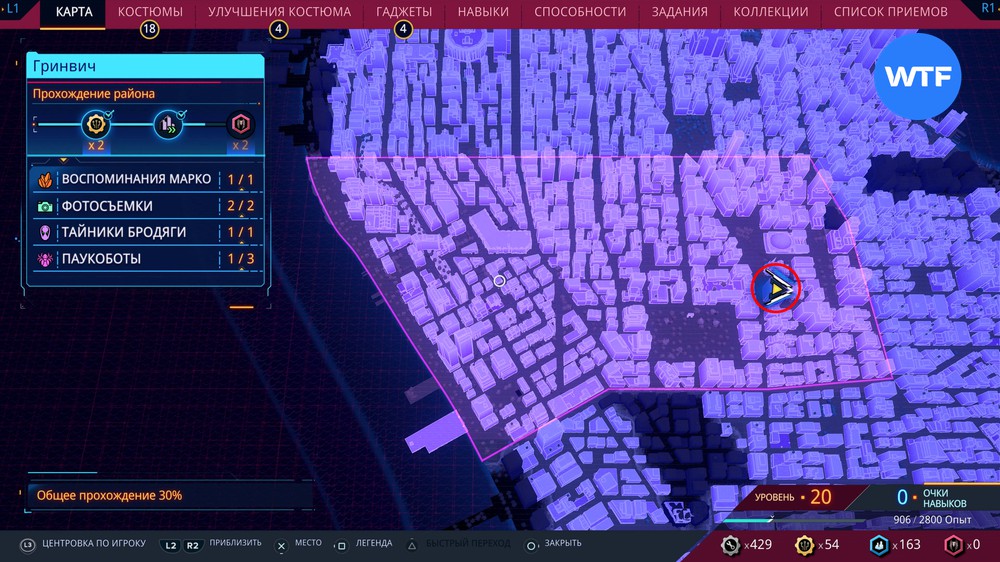
Task: Click the flame icon beside Воспоминания Марко
Action: (x=45, y=180)
